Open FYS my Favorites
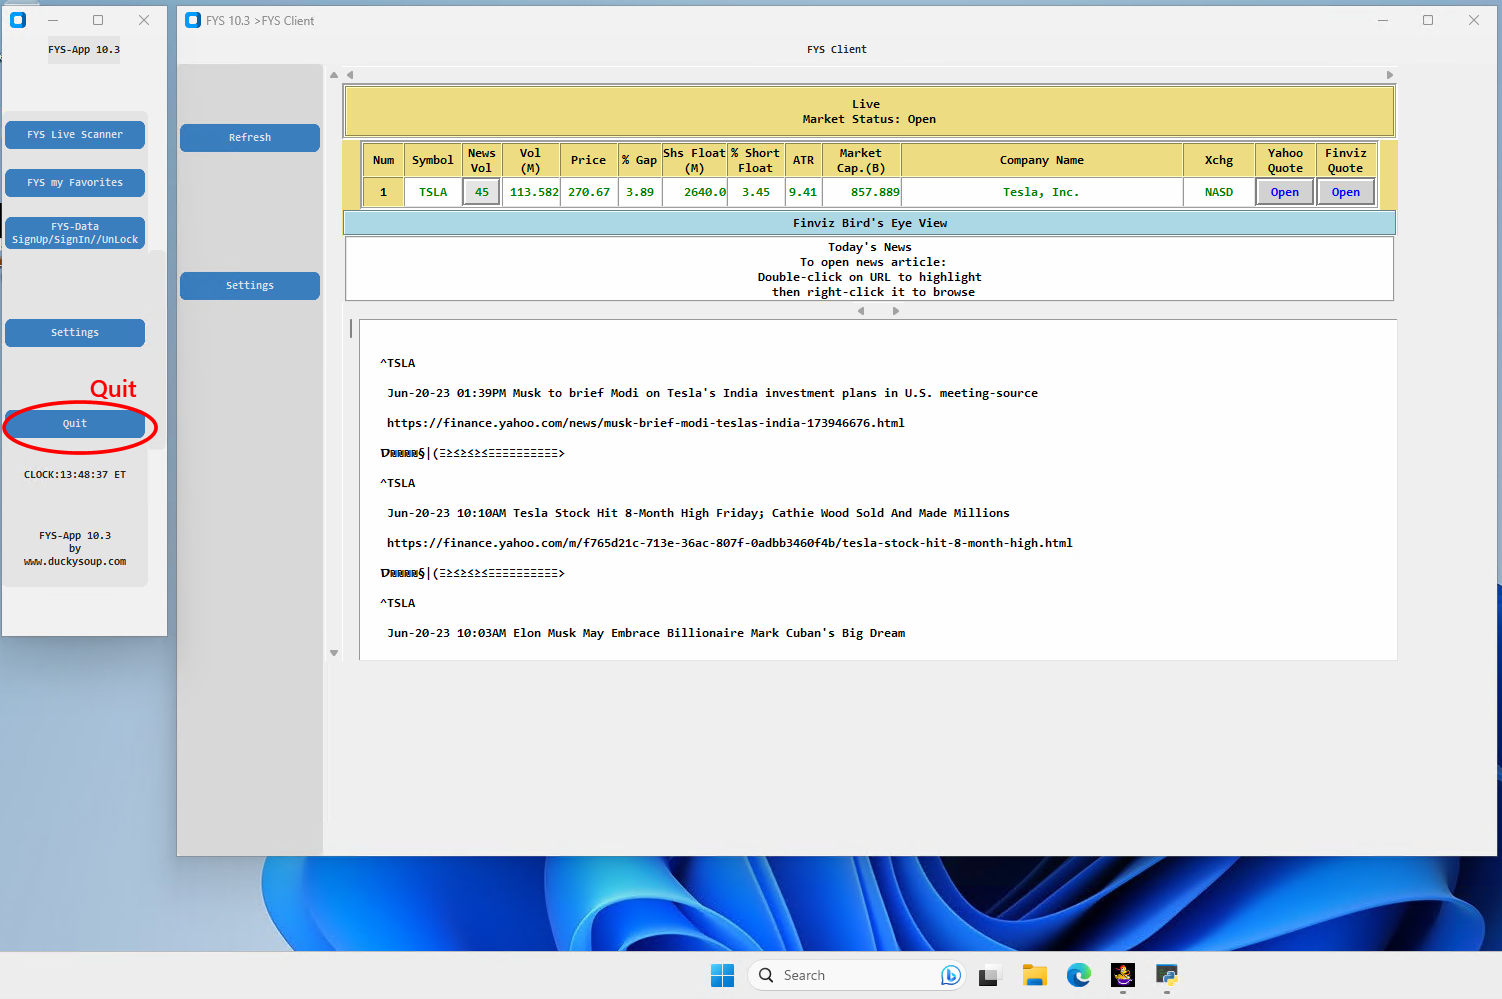The height and width of the screenshot is (999, 1502). click(75, 183)
